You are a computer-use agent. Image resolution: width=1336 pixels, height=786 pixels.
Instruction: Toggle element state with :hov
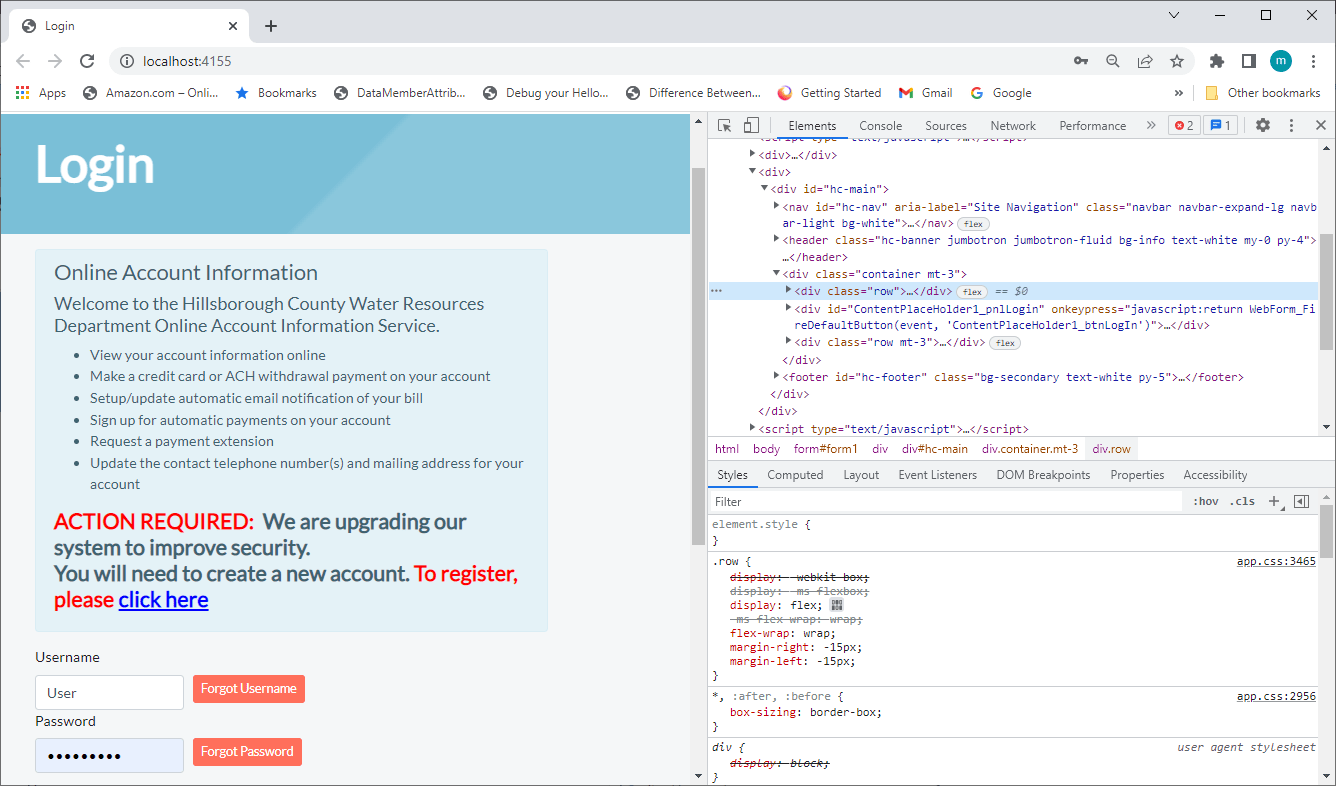point(1205,501)
